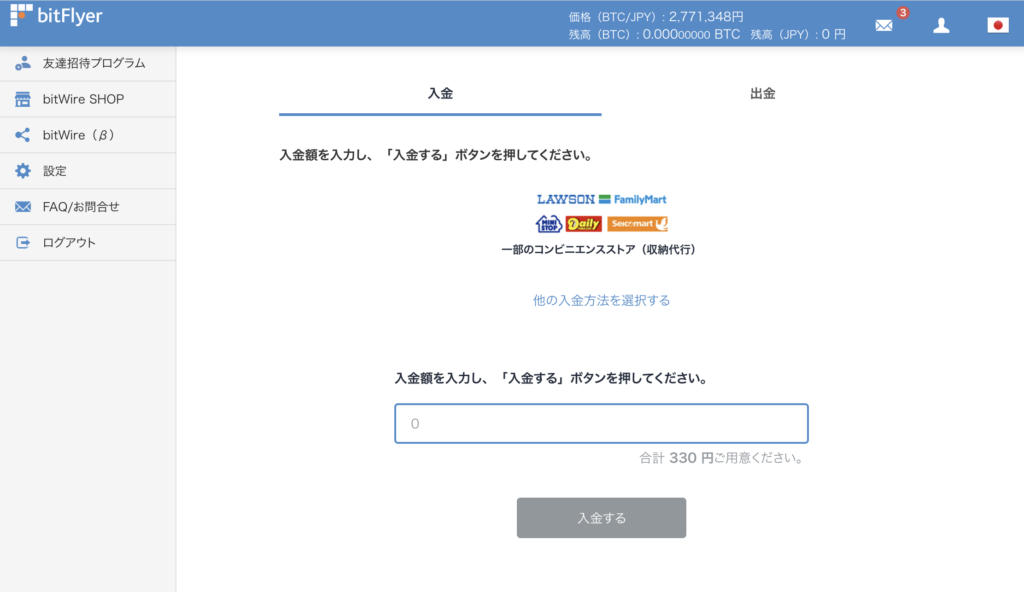
Task: Click the Seicomart store logo
Action: pos(637,223)
